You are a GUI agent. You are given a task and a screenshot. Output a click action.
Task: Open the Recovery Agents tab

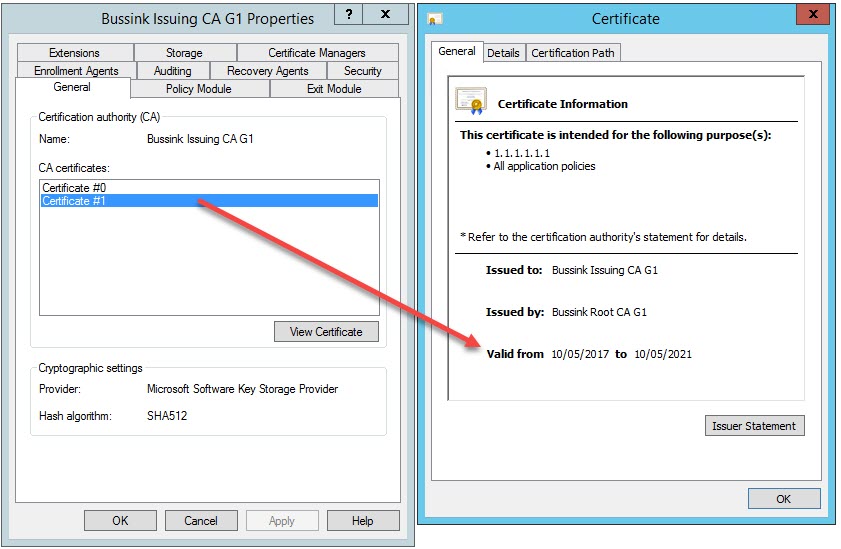click(x=267, y=71)
